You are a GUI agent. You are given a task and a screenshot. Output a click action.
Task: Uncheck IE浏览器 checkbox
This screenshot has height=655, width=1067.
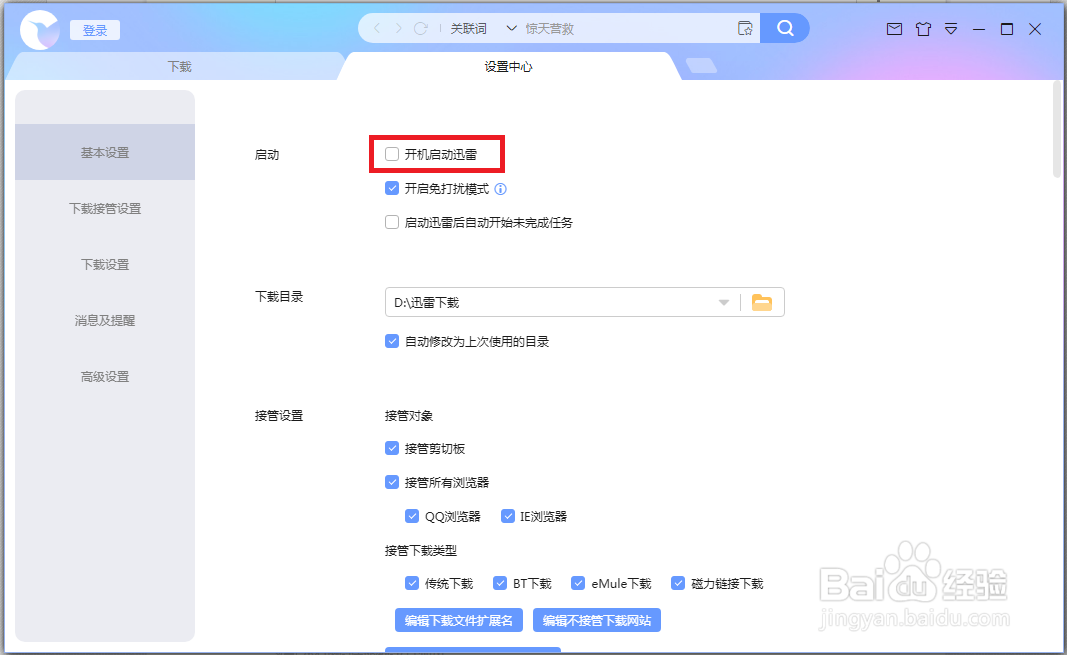(x=508, y=516)
